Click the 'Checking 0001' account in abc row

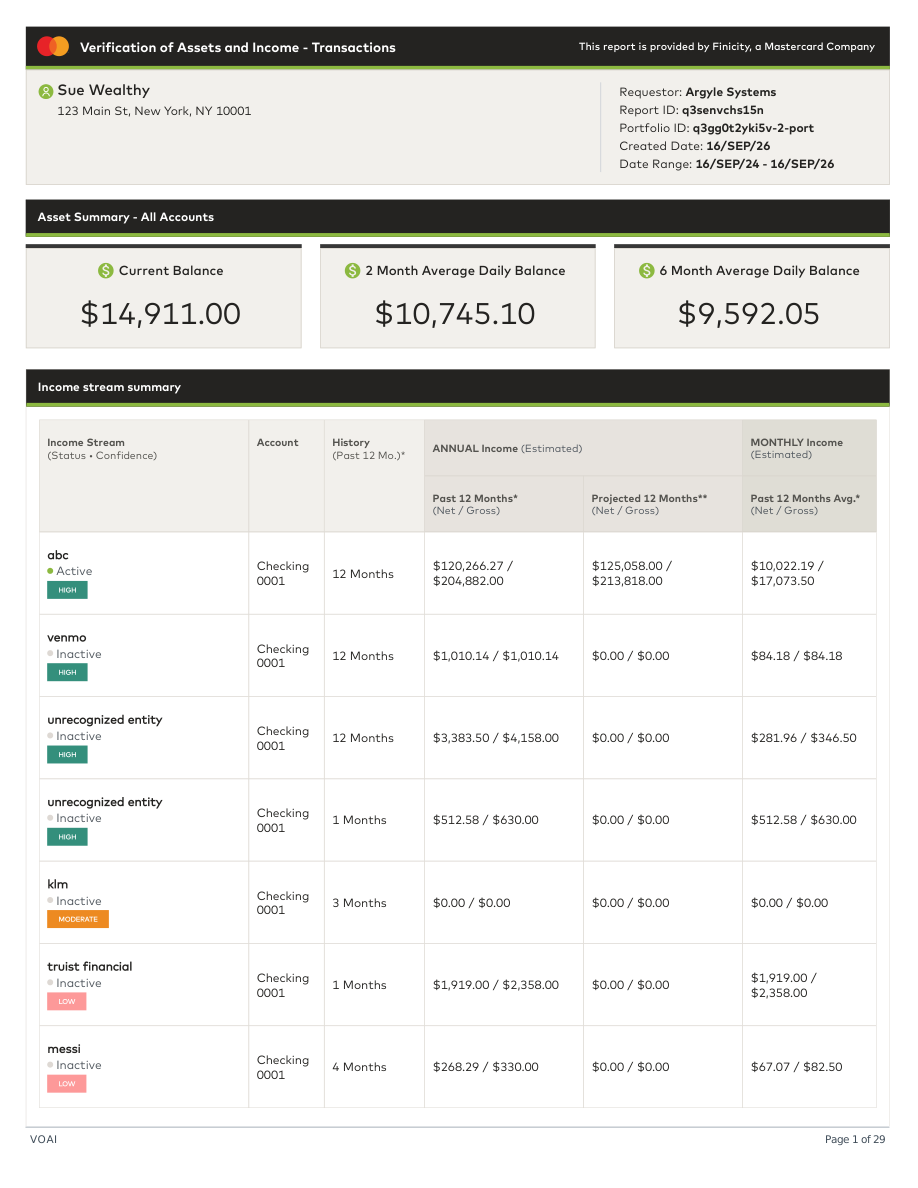[x=283, y=574]
